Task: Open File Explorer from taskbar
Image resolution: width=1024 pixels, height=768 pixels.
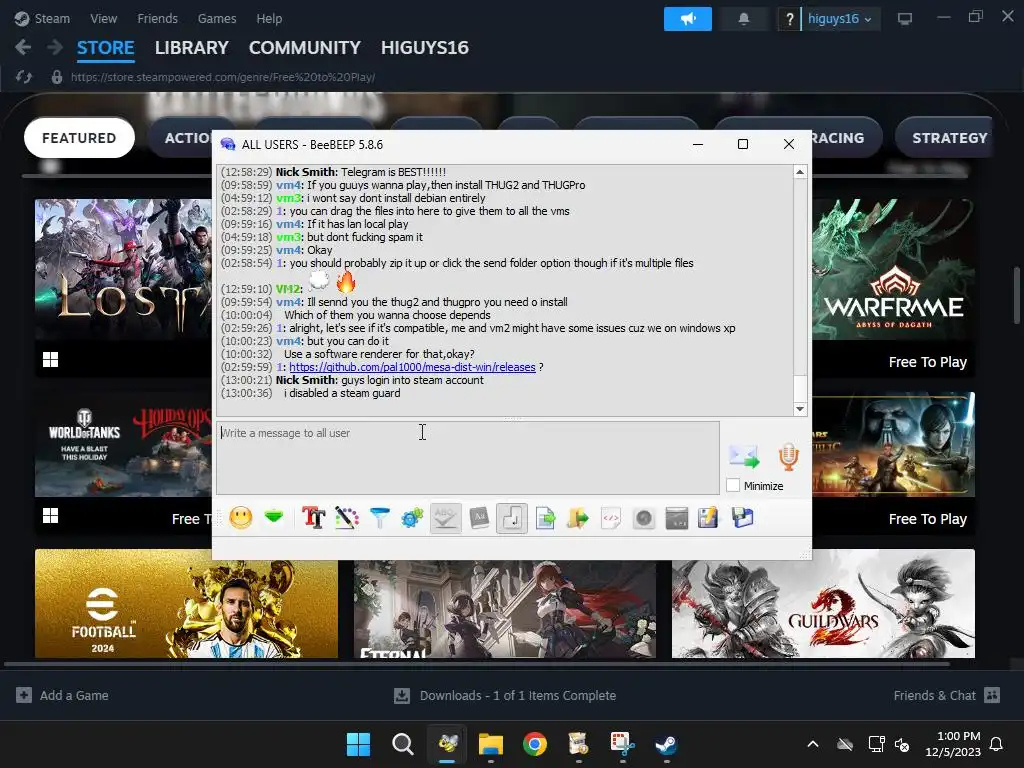Action: (490, 744)
